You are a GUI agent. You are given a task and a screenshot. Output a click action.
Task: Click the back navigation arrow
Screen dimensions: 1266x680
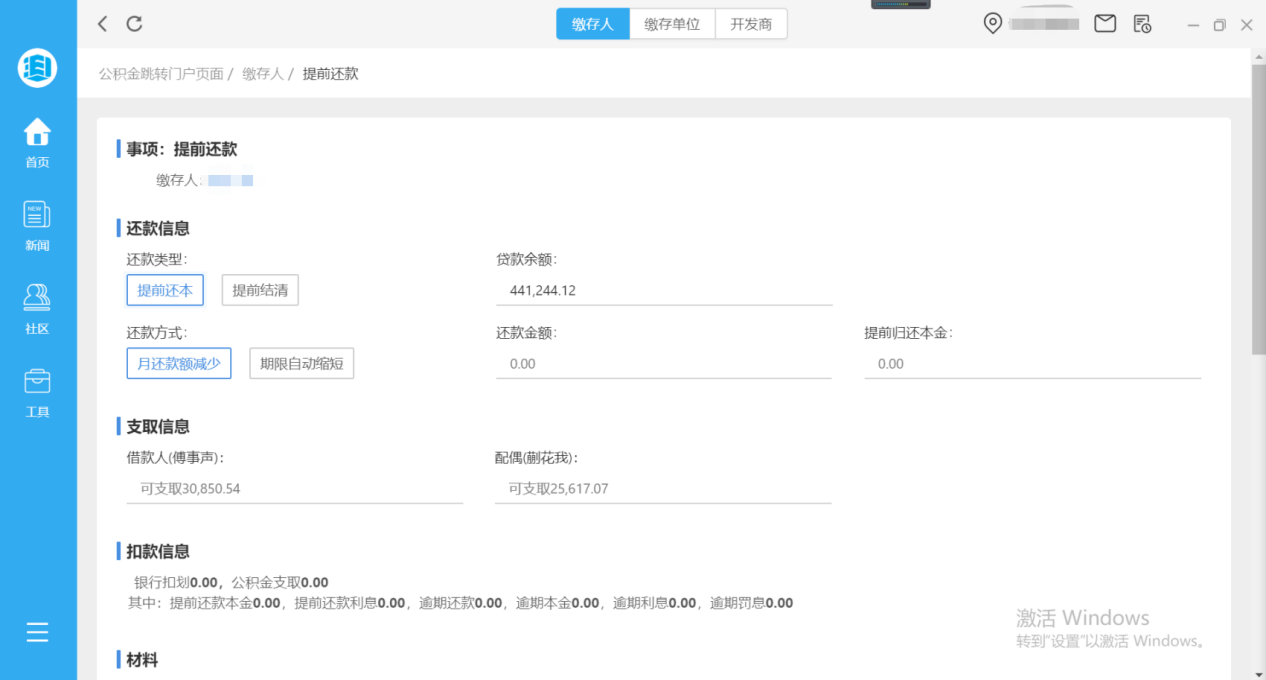pos(101,23)
